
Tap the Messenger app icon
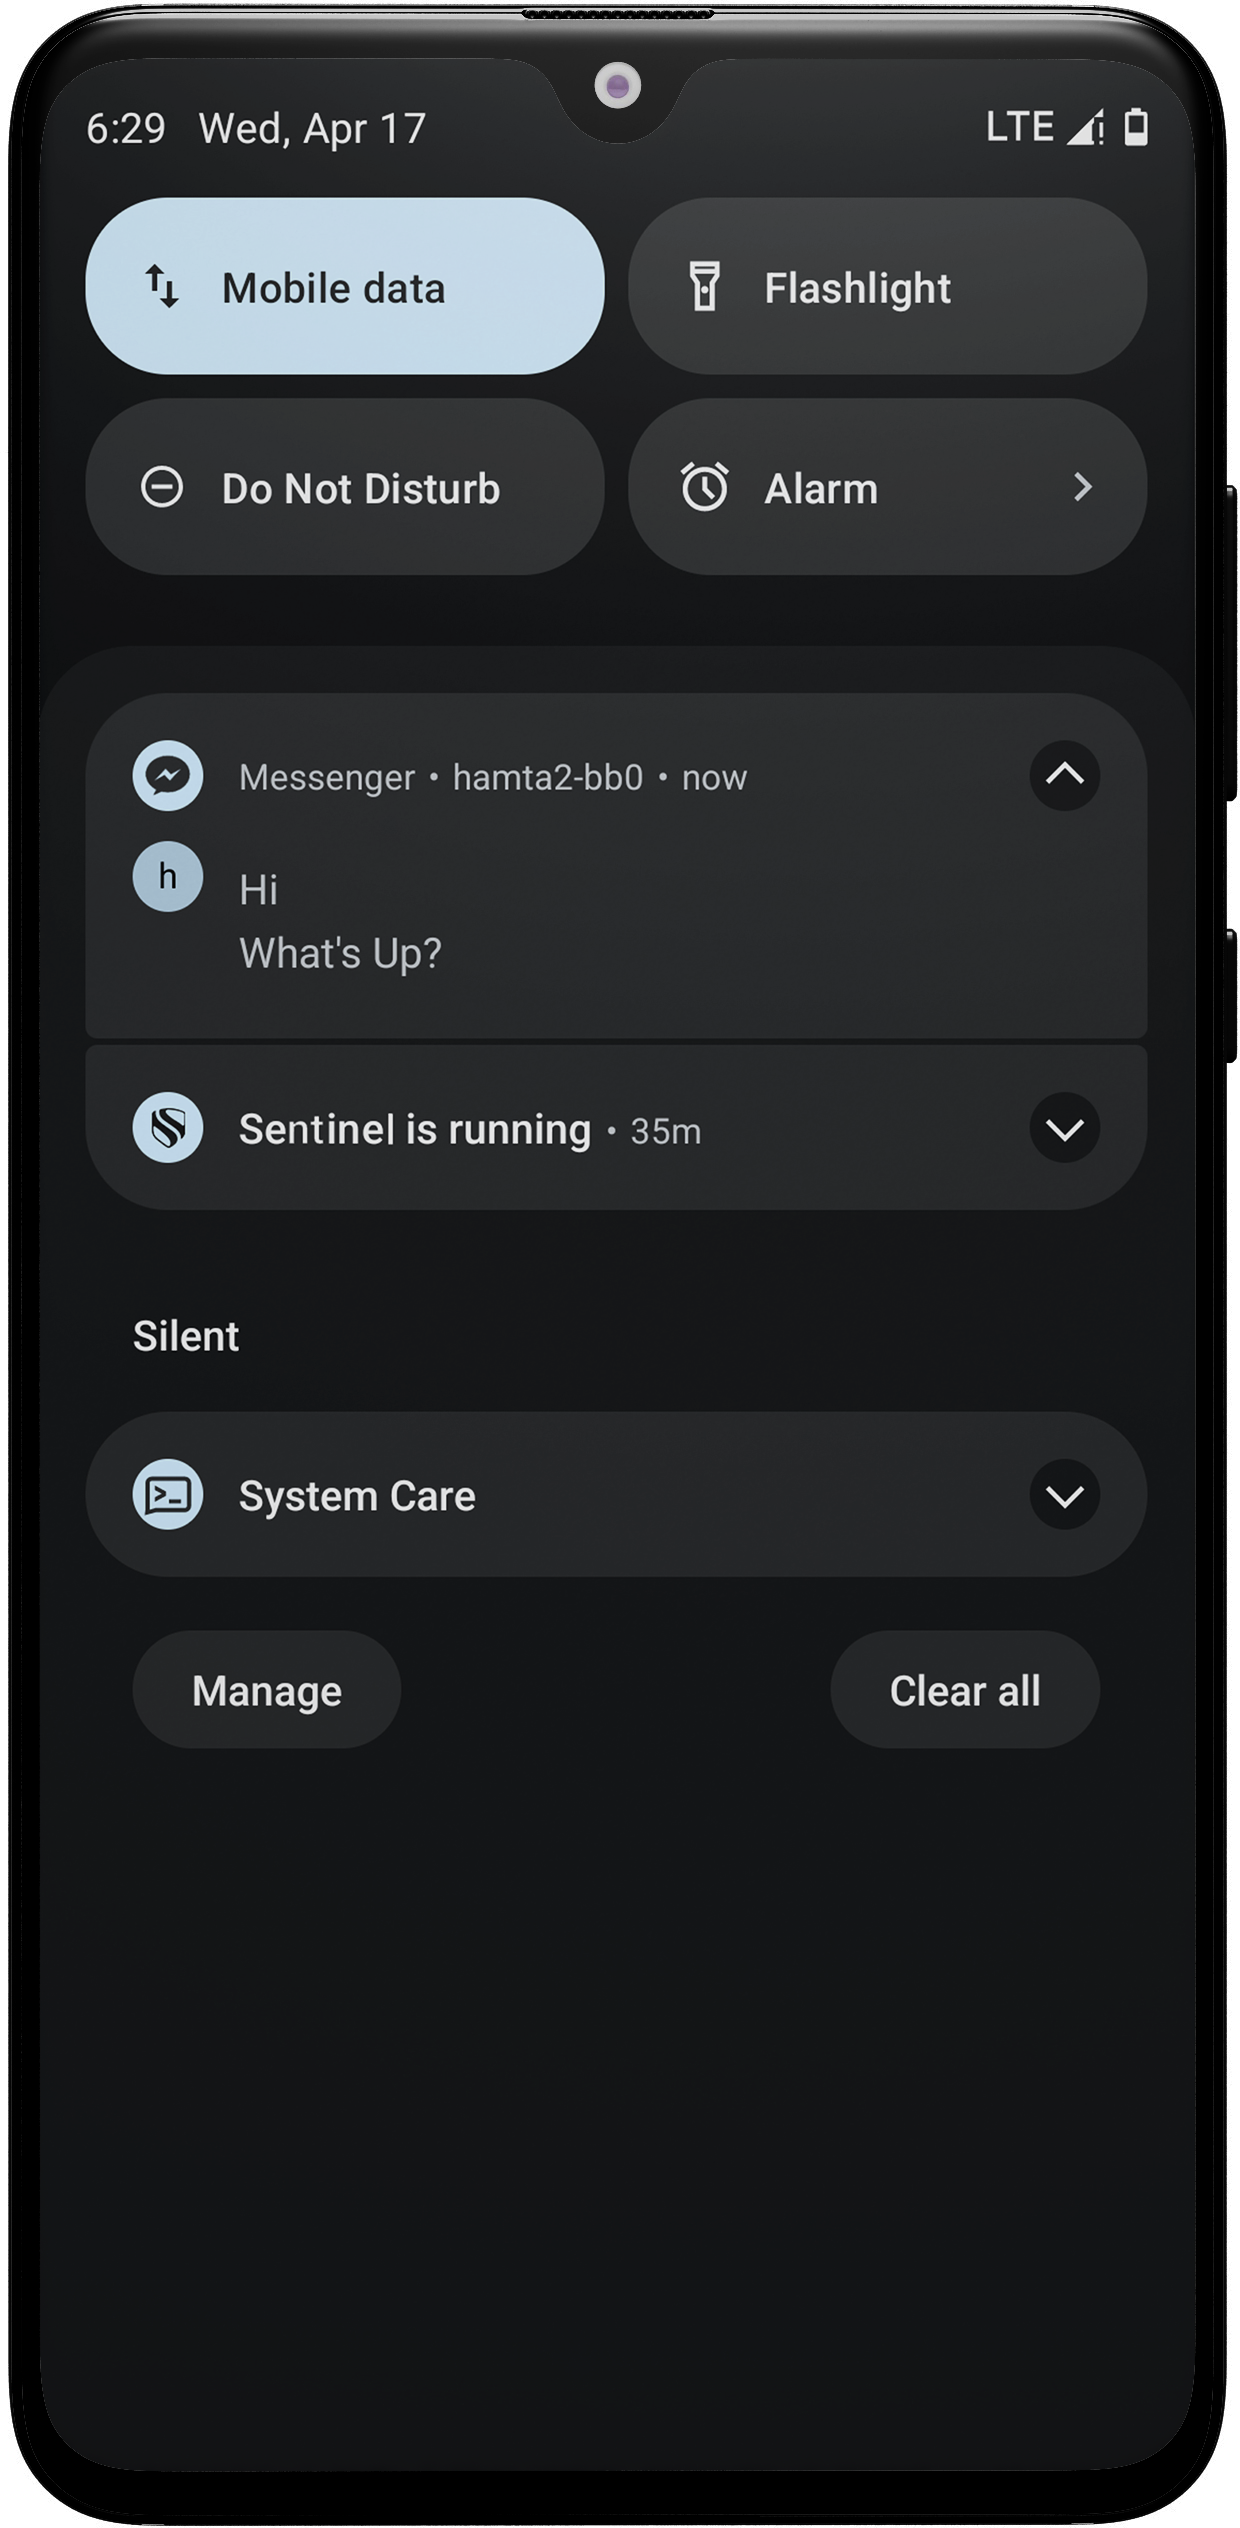[x=168, y=776]
